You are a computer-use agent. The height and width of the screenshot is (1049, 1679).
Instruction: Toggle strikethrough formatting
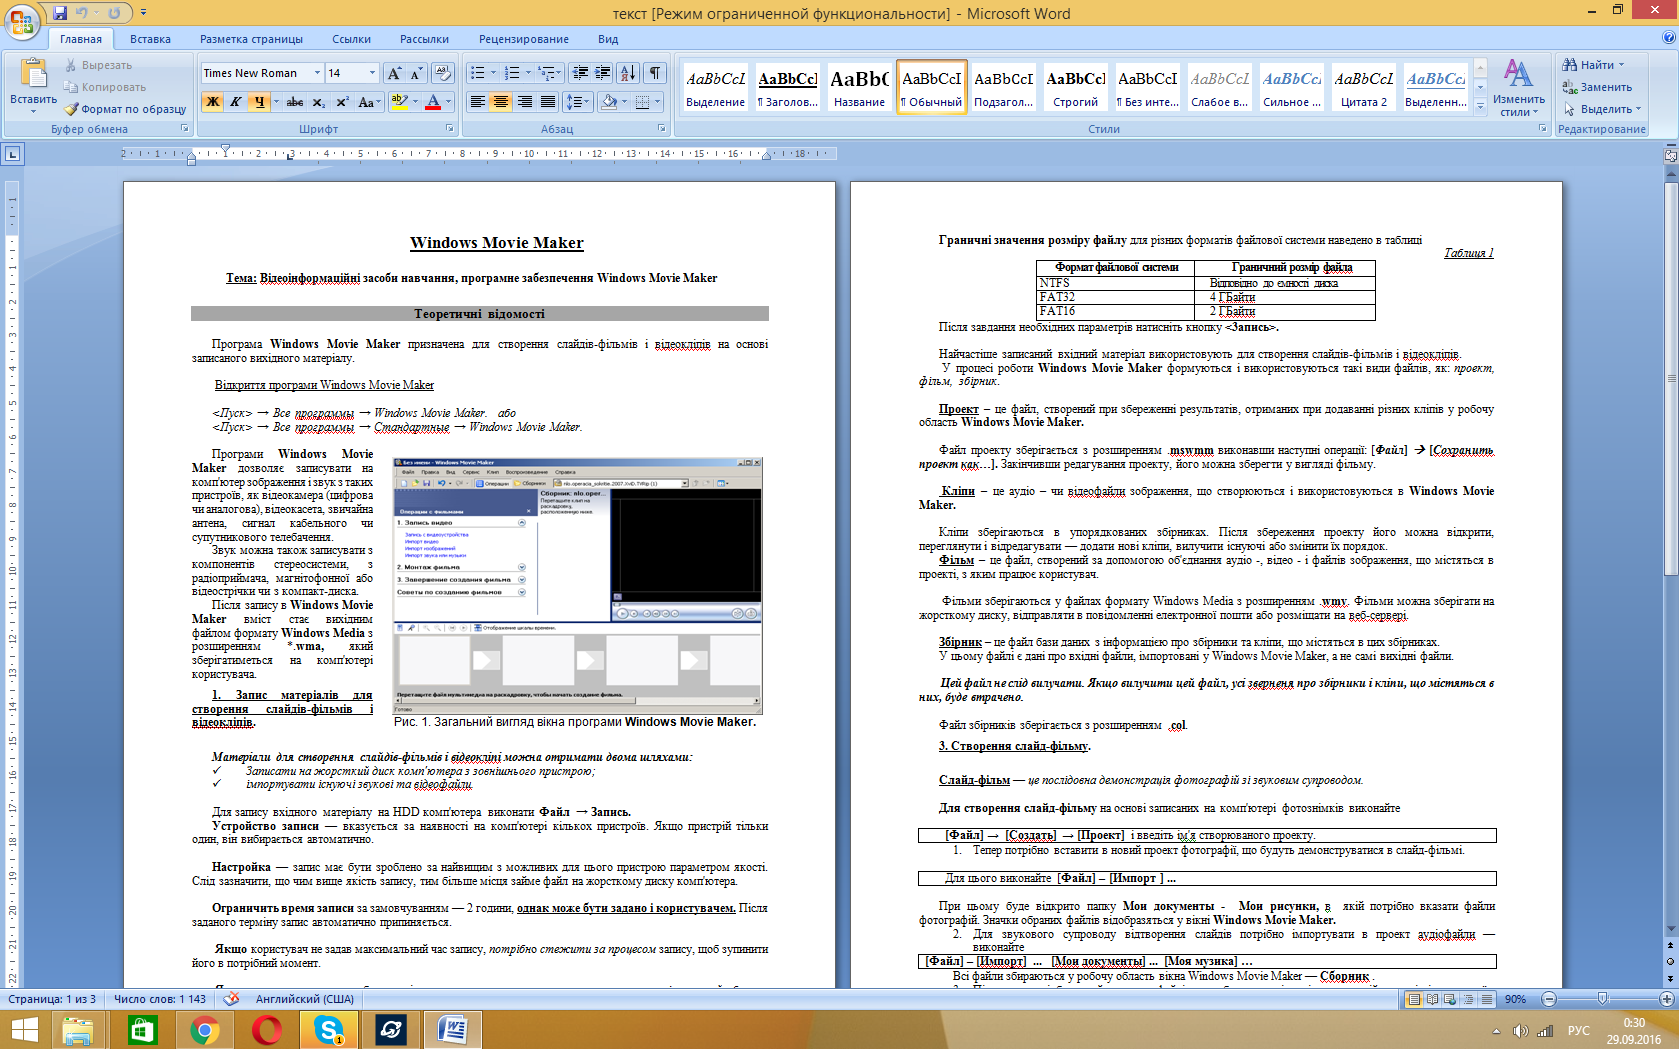(295, 102)
